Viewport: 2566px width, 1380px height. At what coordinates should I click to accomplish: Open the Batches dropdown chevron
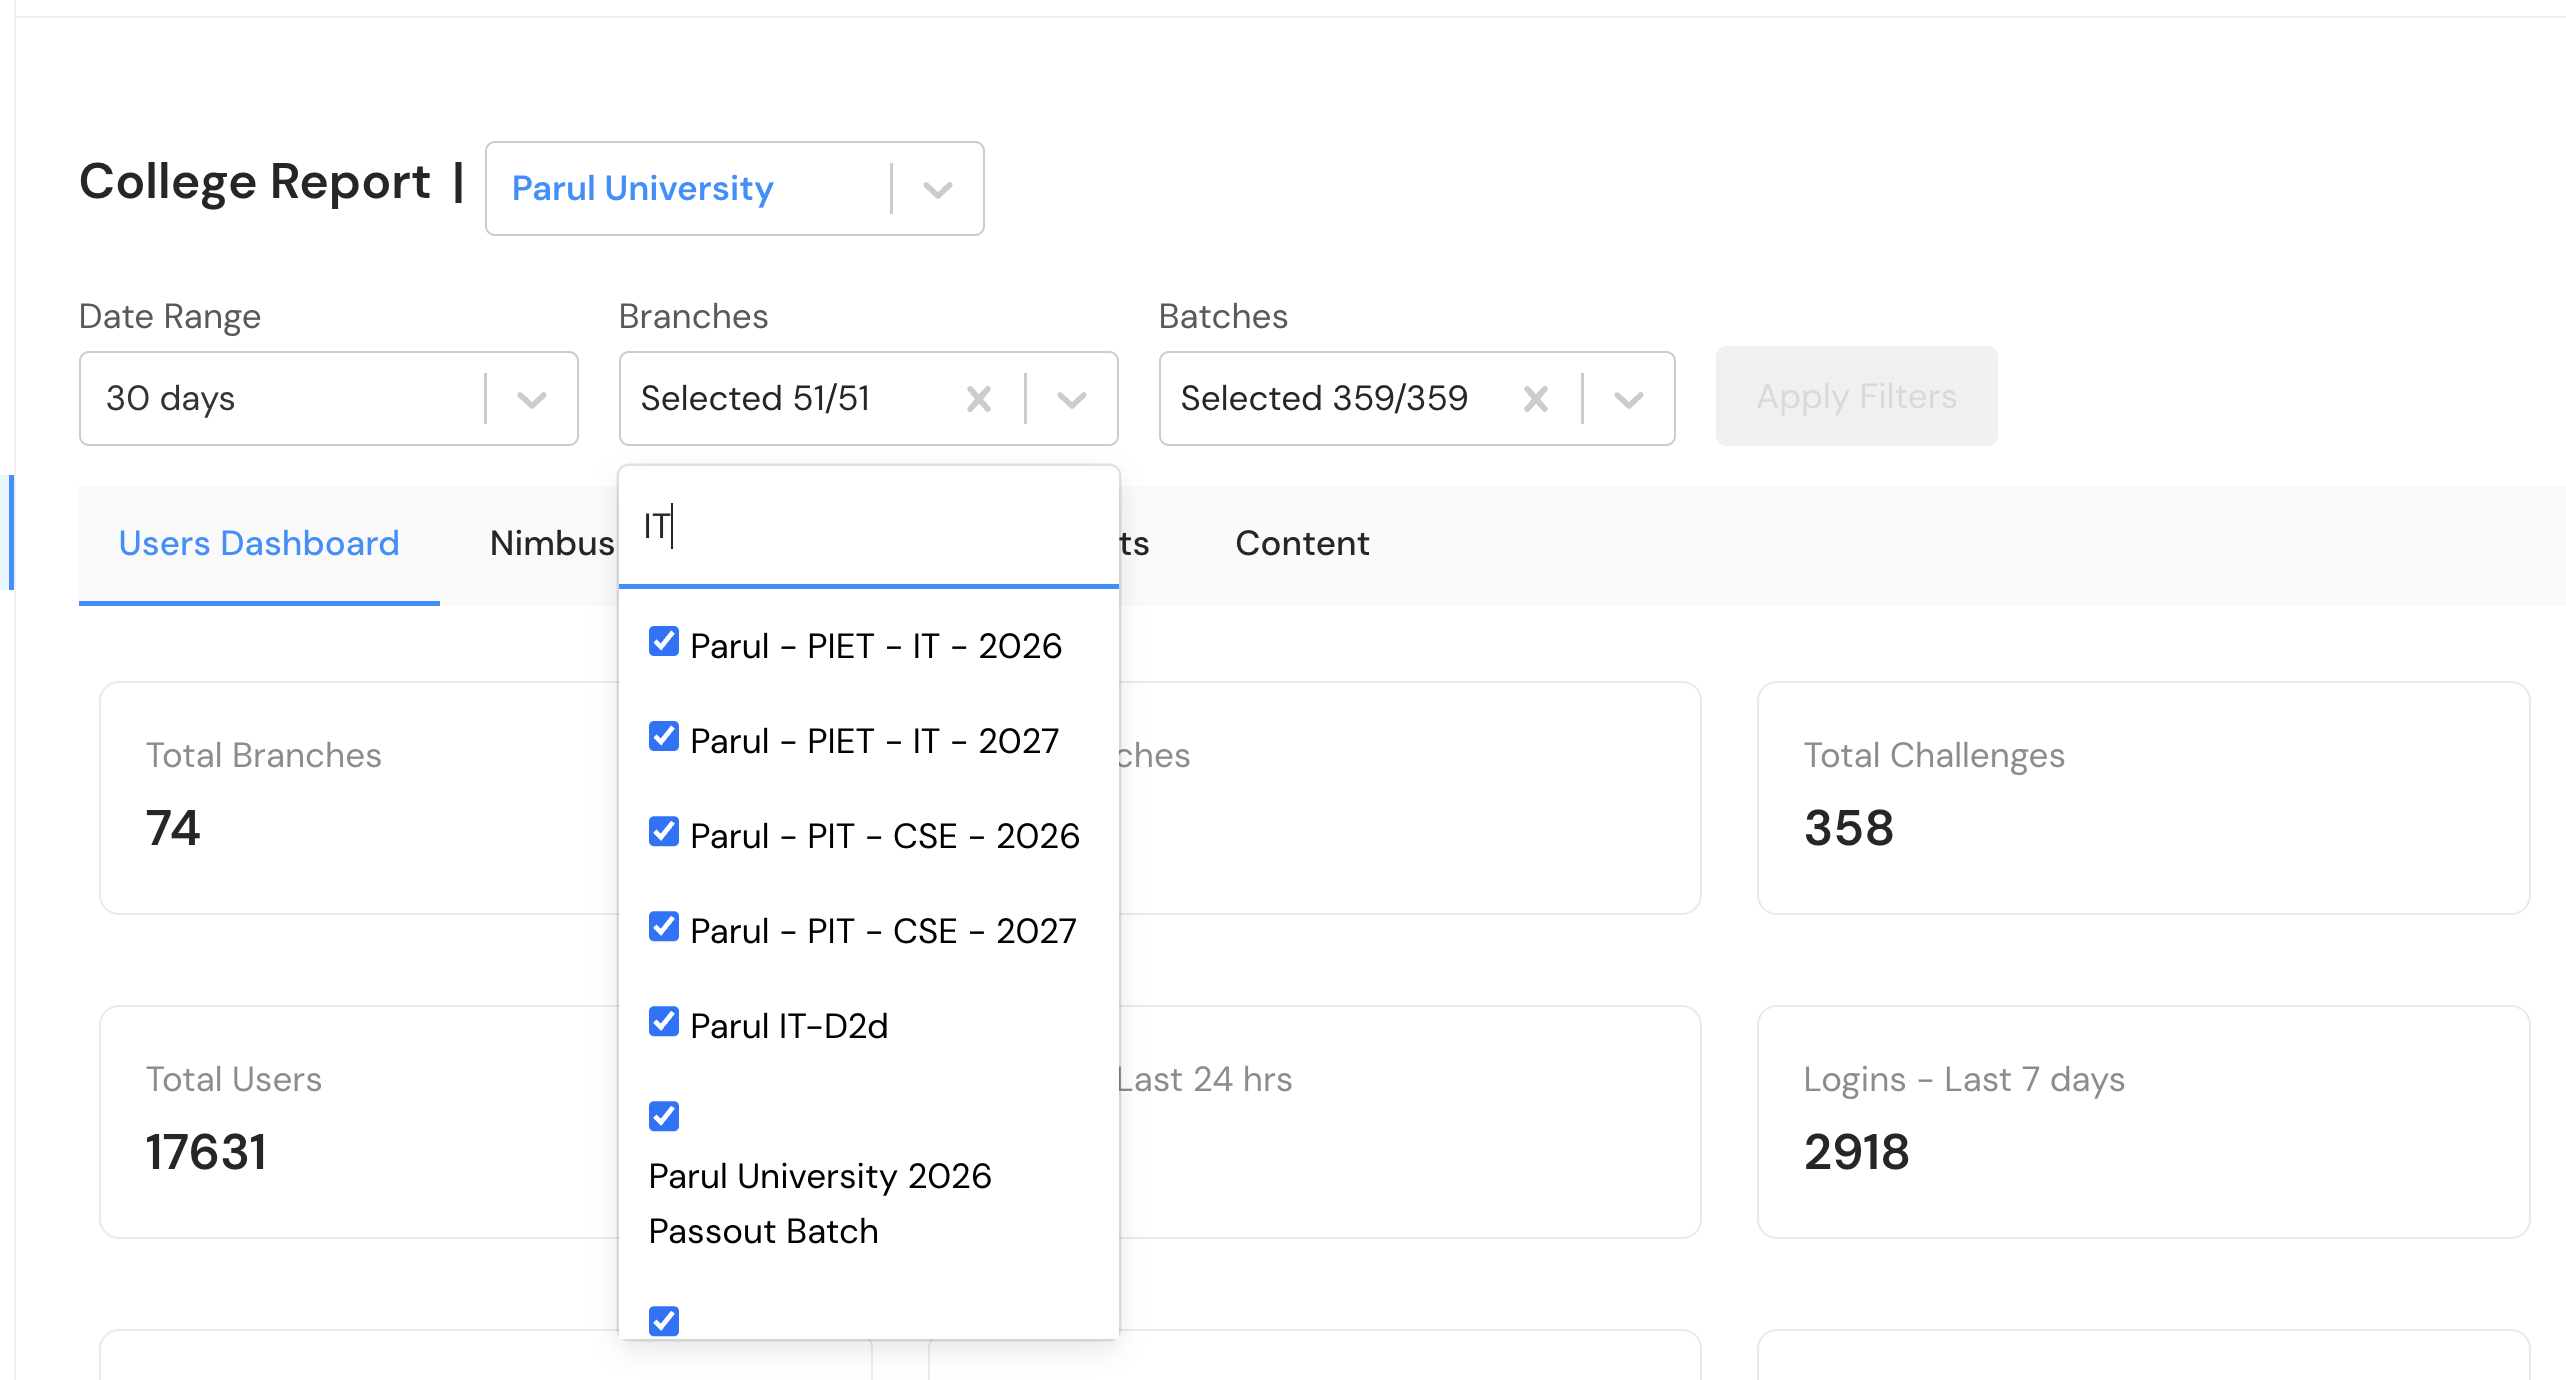click(1628, 399)
